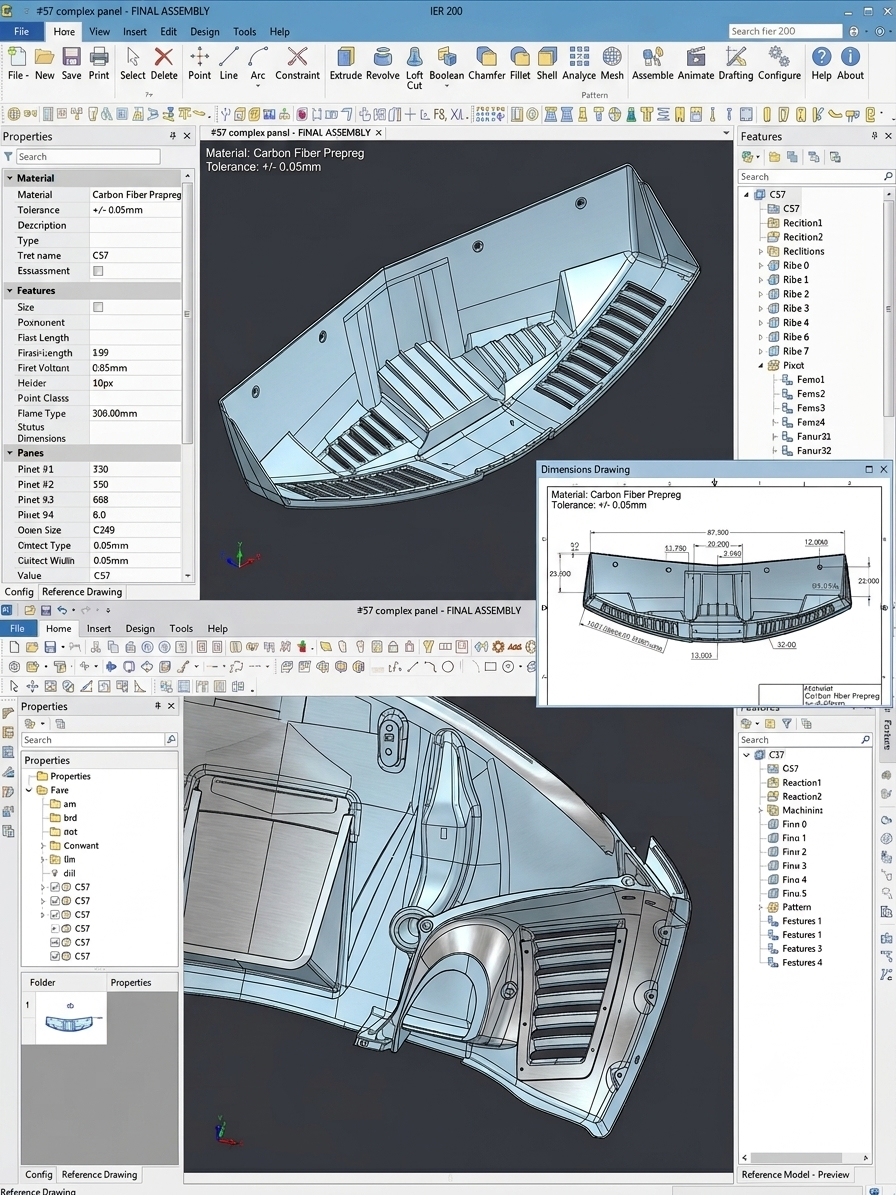
Task: Click the Mesh tool icon
Action: tap(612, 57)
